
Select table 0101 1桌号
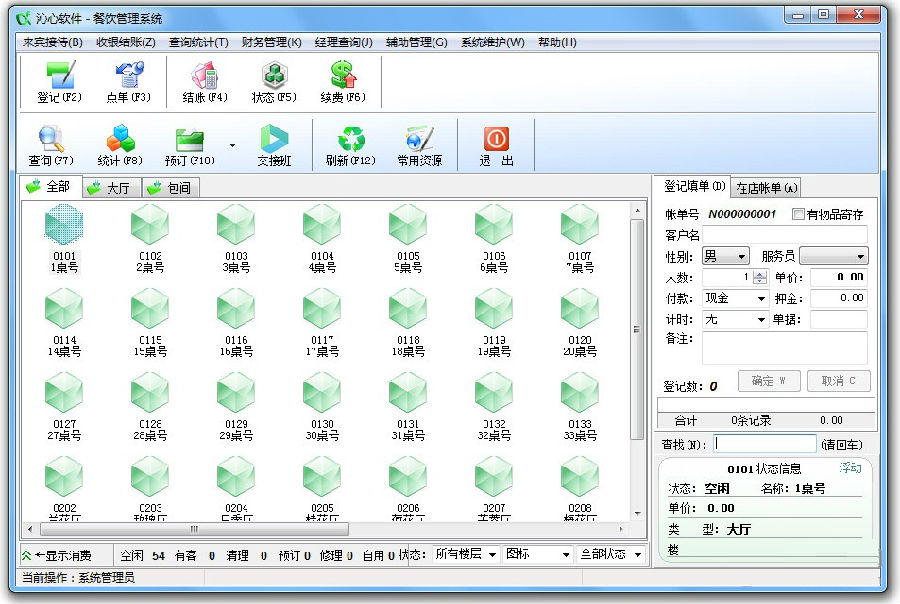62,235
